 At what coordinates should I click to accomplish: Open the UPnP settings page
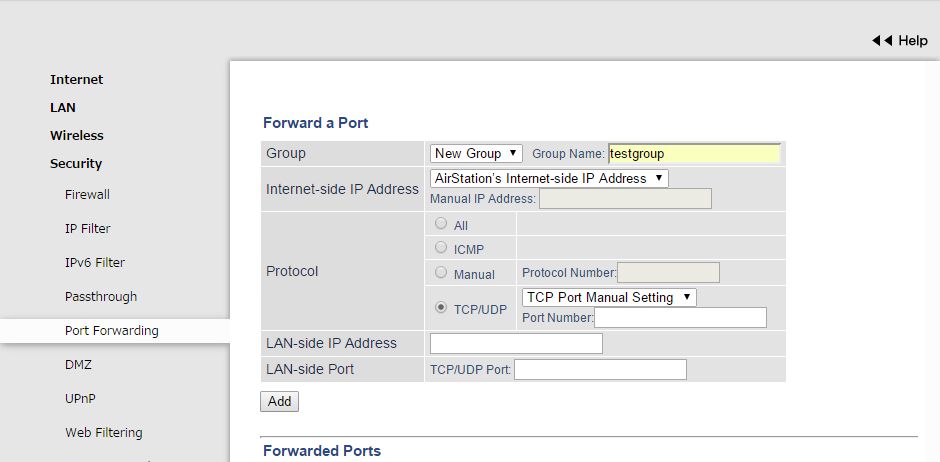[80, 399]
